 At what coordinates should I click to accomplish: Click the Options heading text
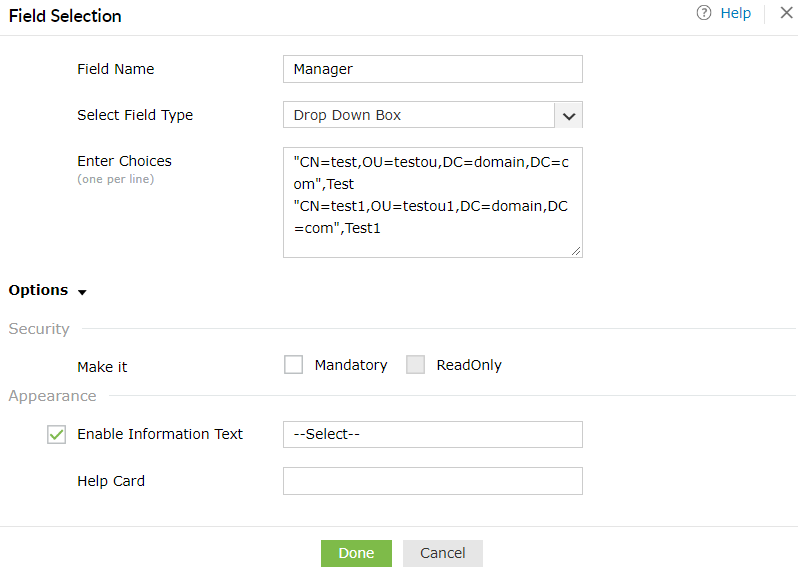tap(38, 290)
